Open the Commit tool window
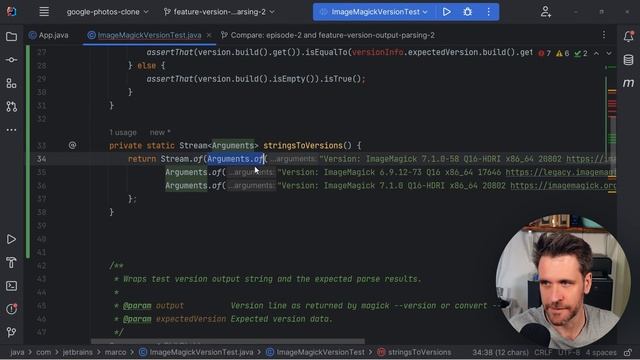 11,60
